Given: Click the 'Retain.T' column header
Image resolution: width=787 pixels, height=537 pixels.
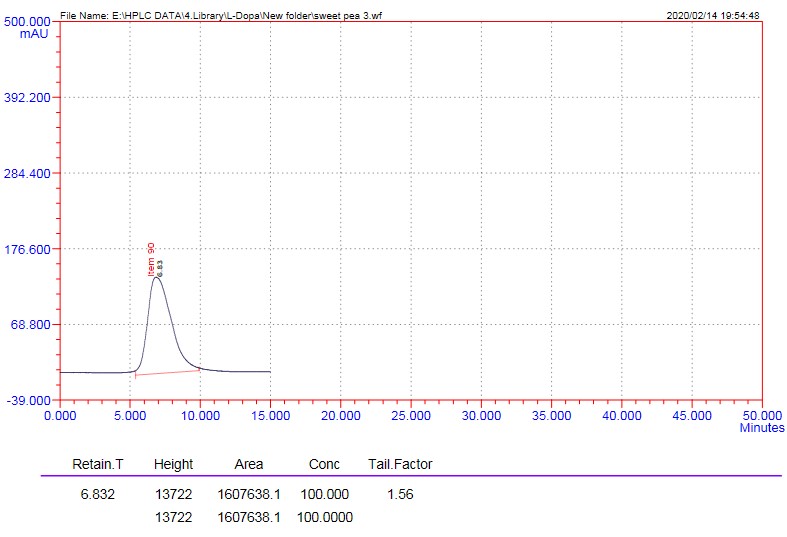Looking at the screenshot, I should (97, 465).
